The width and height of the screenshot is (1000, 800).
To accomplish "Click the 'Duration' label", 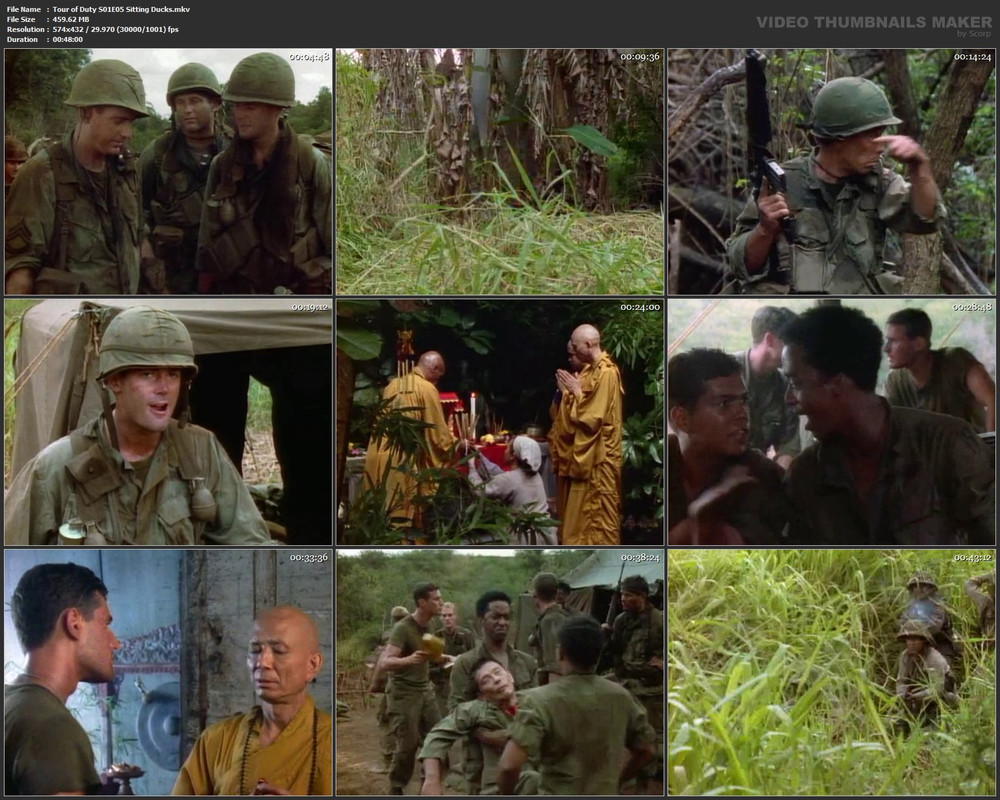I will click(x=22, y=40).
